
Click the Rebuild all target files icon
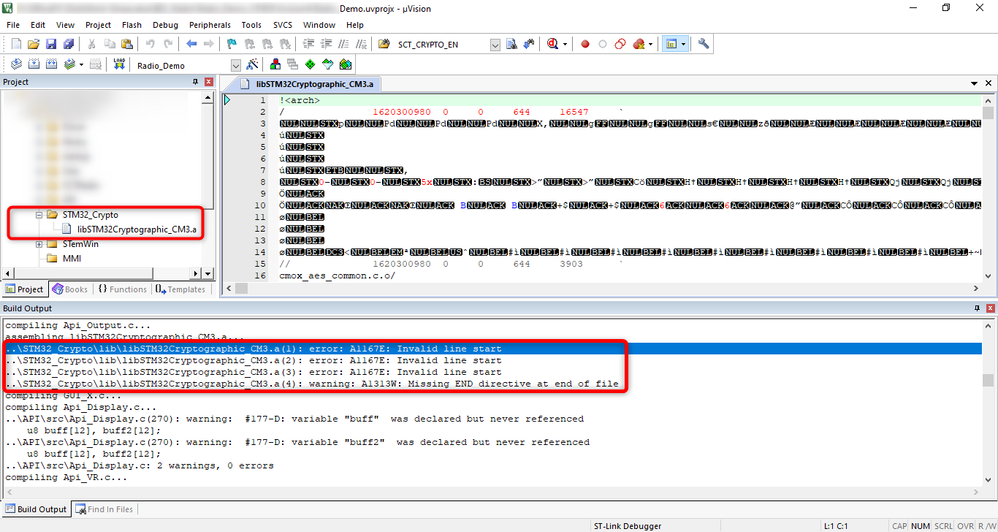pyautogui.click(x=51, y=64)
